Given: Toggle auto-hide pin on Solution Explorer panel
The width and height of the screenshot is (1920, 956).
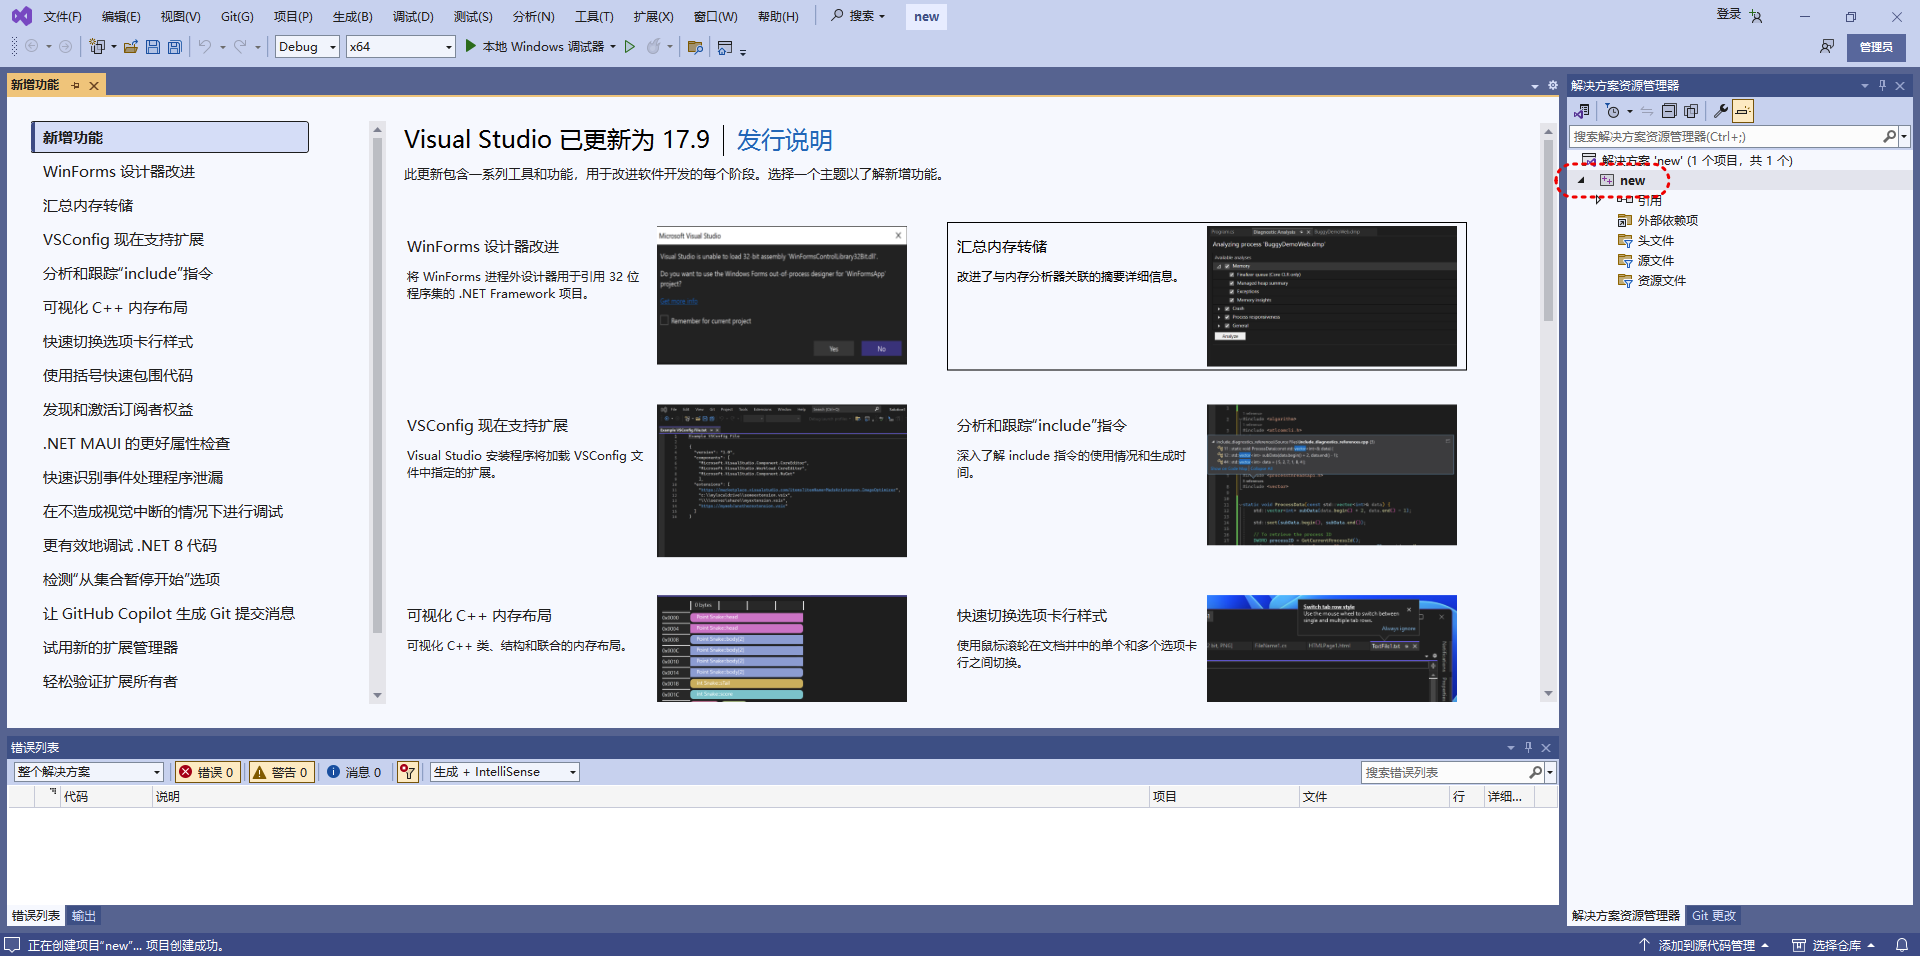Looking at the screenshot, I should pos(1882,86).
